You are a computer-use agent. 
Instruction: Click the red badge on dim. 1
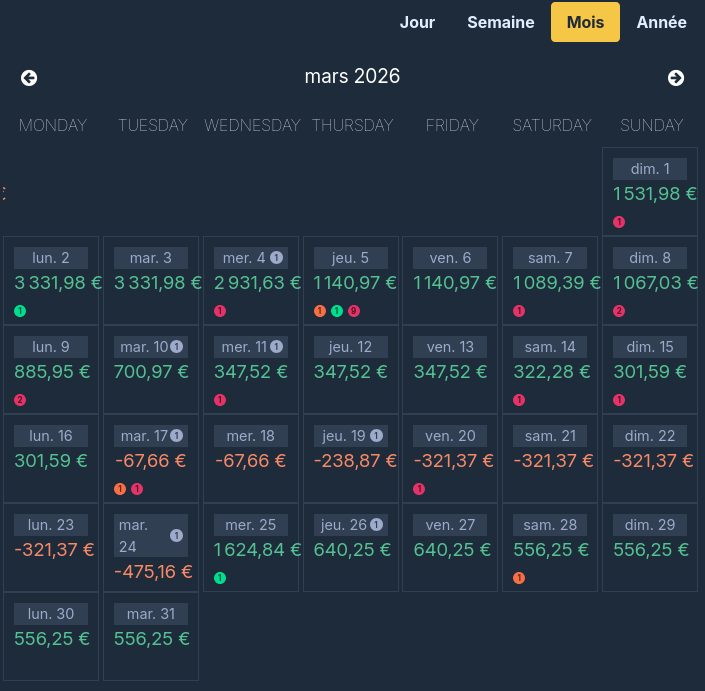coord(619,222)
